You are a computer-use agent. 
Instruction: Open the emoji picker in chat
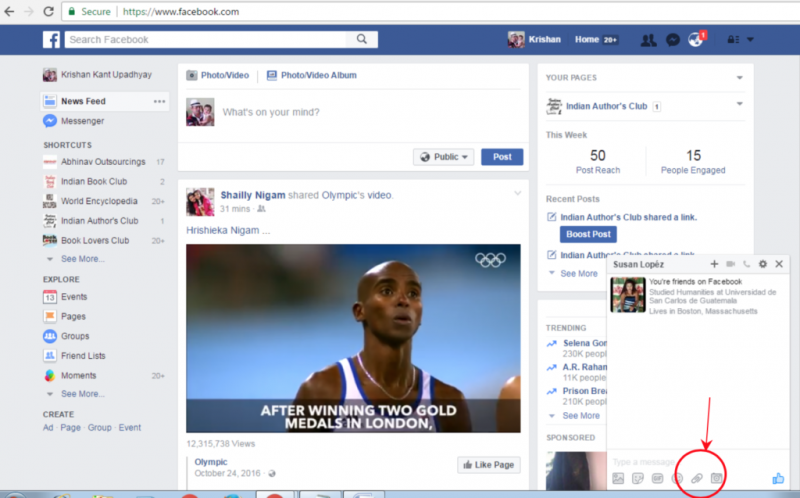point(677,478)
